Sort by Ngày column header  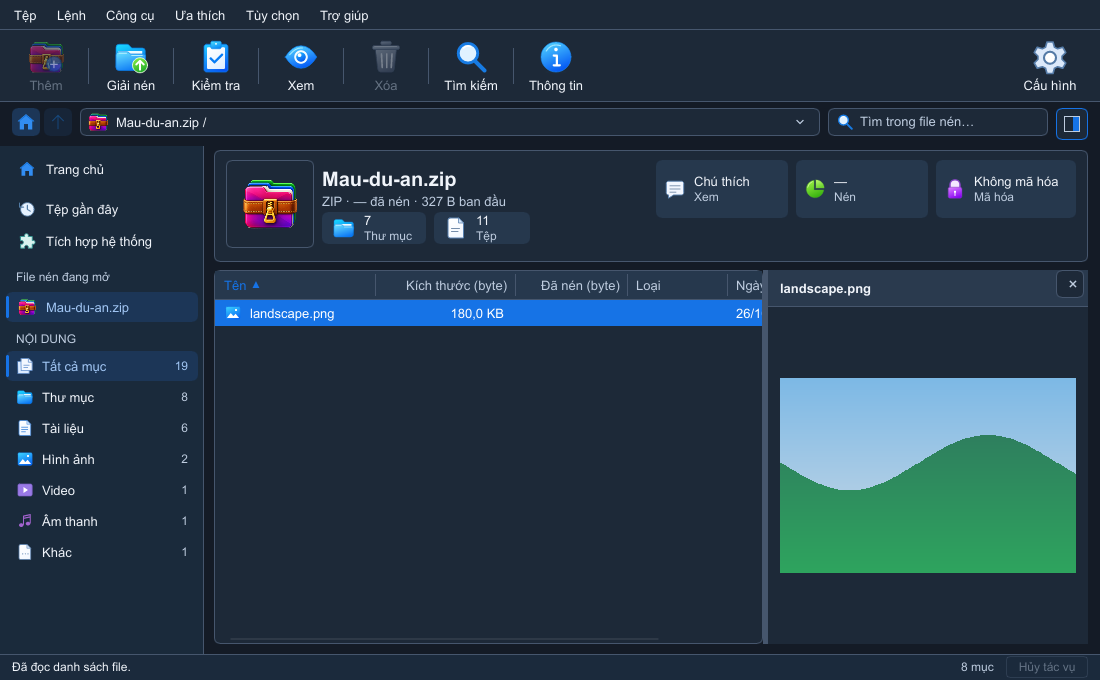coord(745,286)
